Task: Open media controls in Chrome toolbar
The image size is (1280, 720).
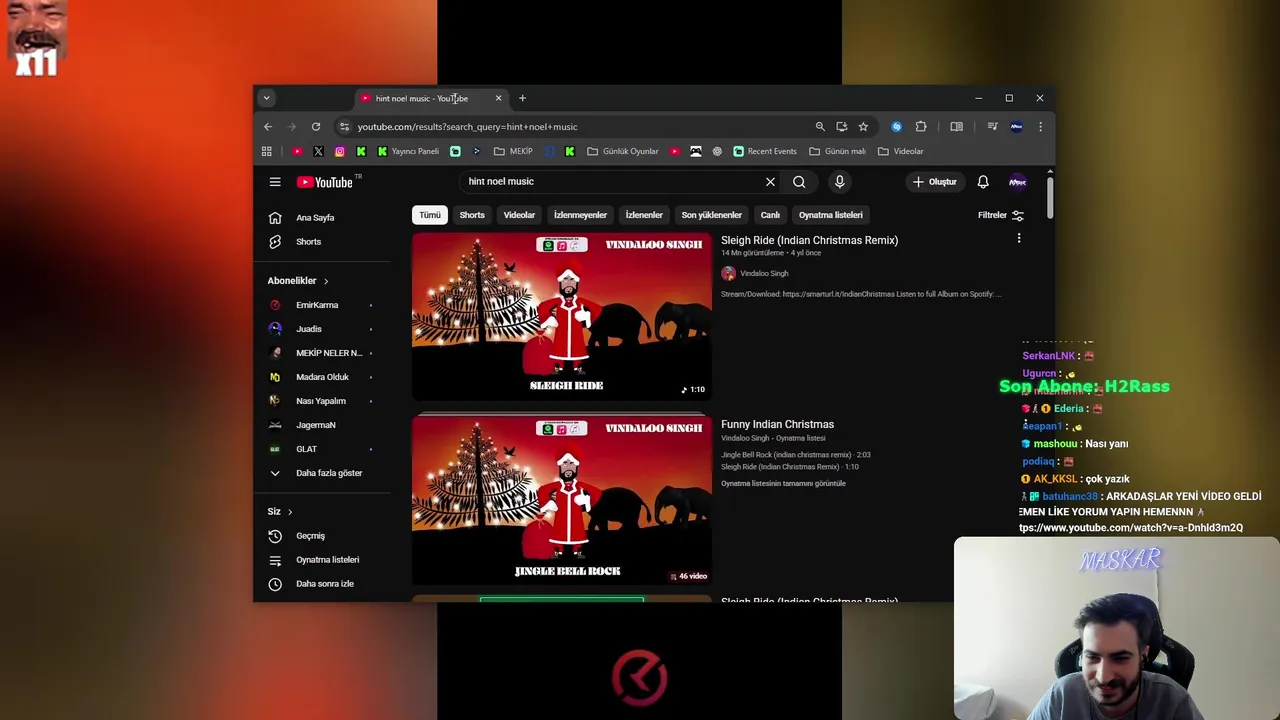Action: click(992, 127)
